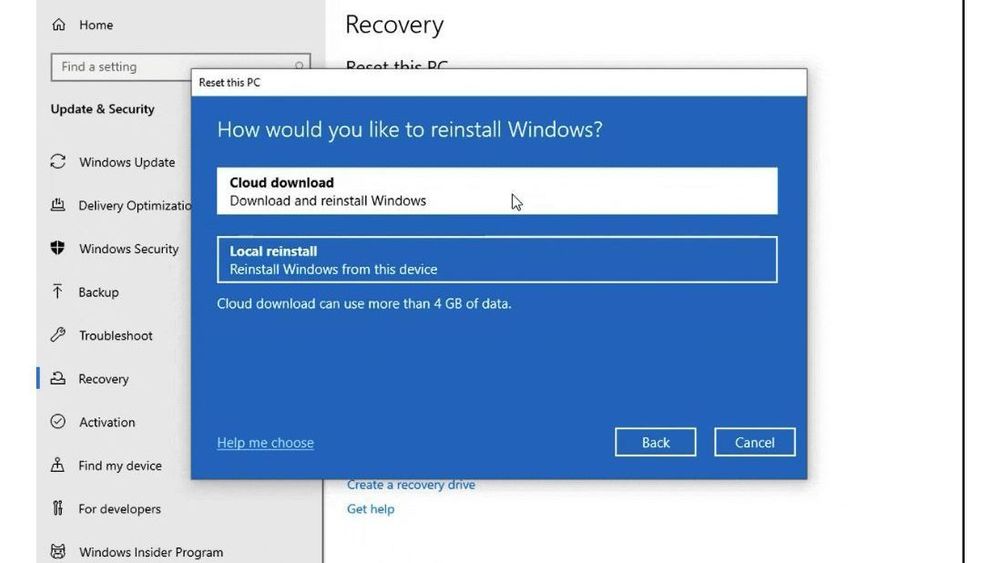Cancel the Reset this PC dialog

point(754,442)
